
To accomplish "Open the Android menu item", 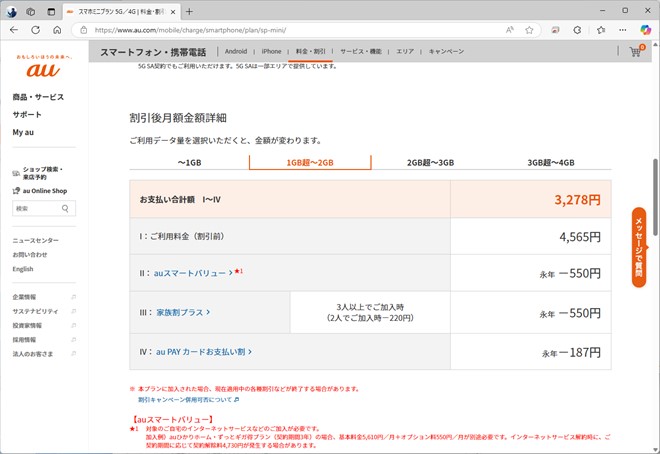I will tap(236, 51).
